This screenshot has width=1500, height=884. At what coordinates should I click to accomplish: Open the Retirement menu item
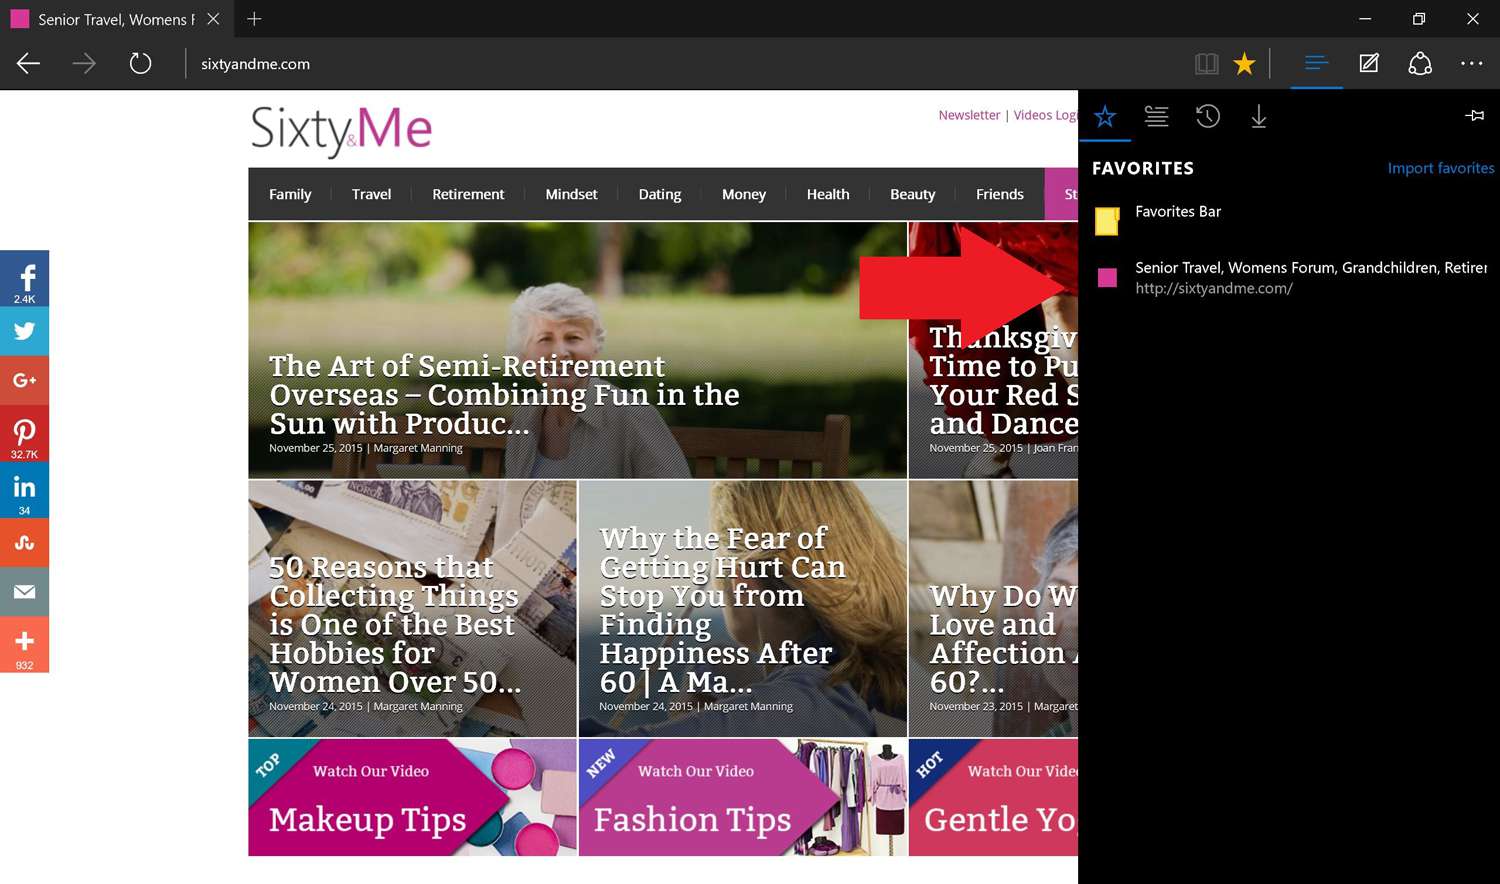[468, 194]
